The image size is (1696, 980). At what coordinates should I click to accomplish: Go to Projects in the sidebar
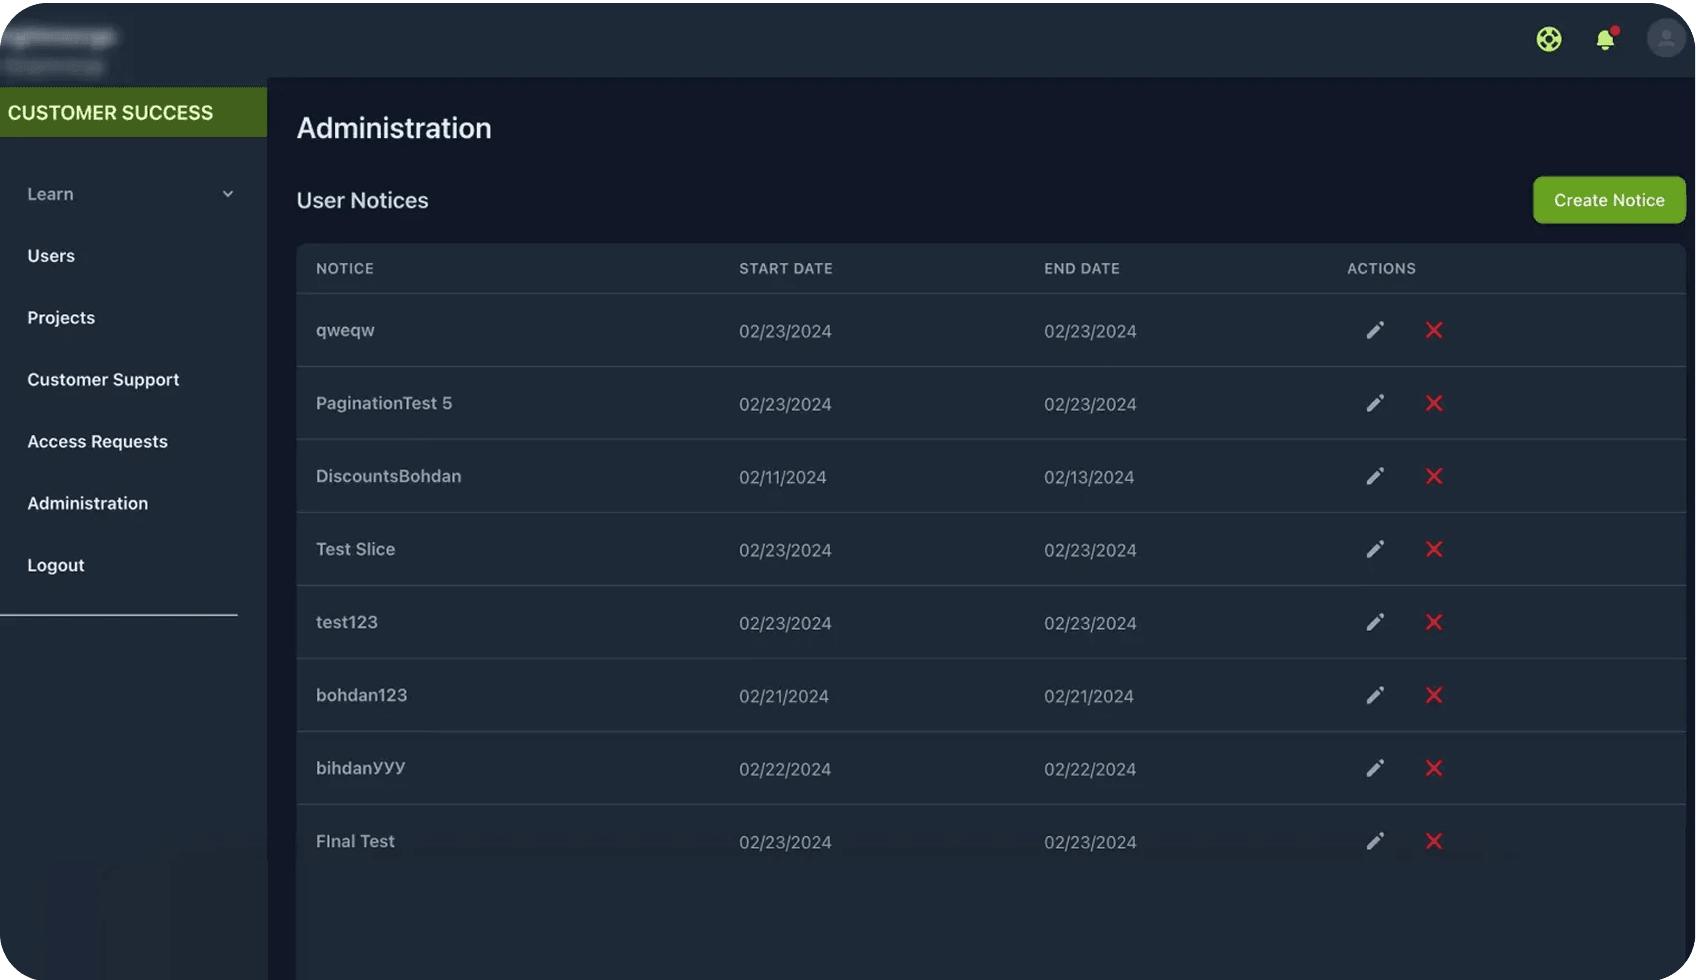(61, 318)
